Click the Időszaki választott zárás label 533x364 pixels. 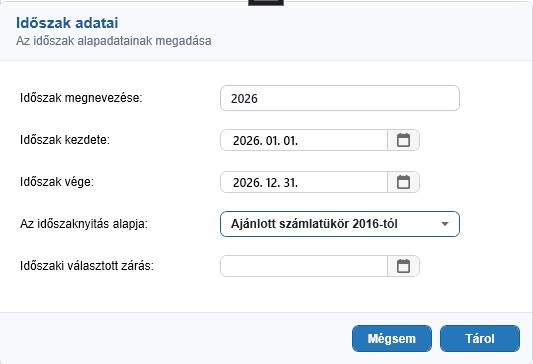(x=87, y=266)
